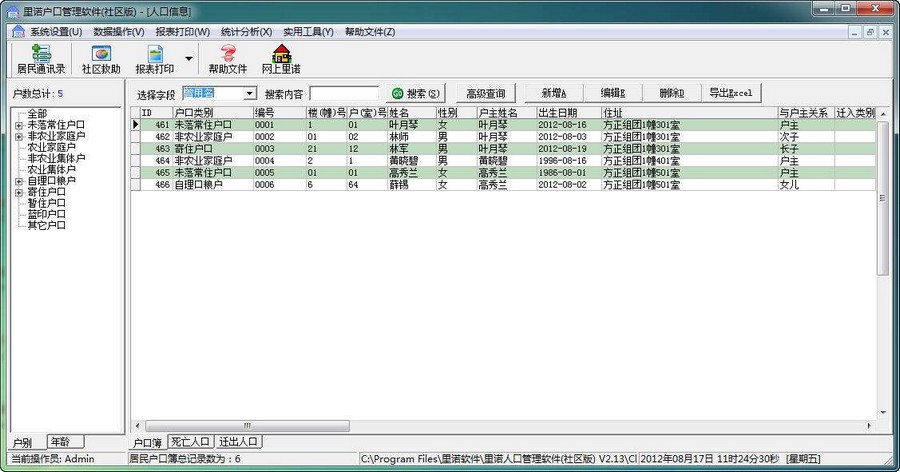Click the green GO 搜索 search button
Image resolution: width=900 pixels, height=472 pixels.
415,93
